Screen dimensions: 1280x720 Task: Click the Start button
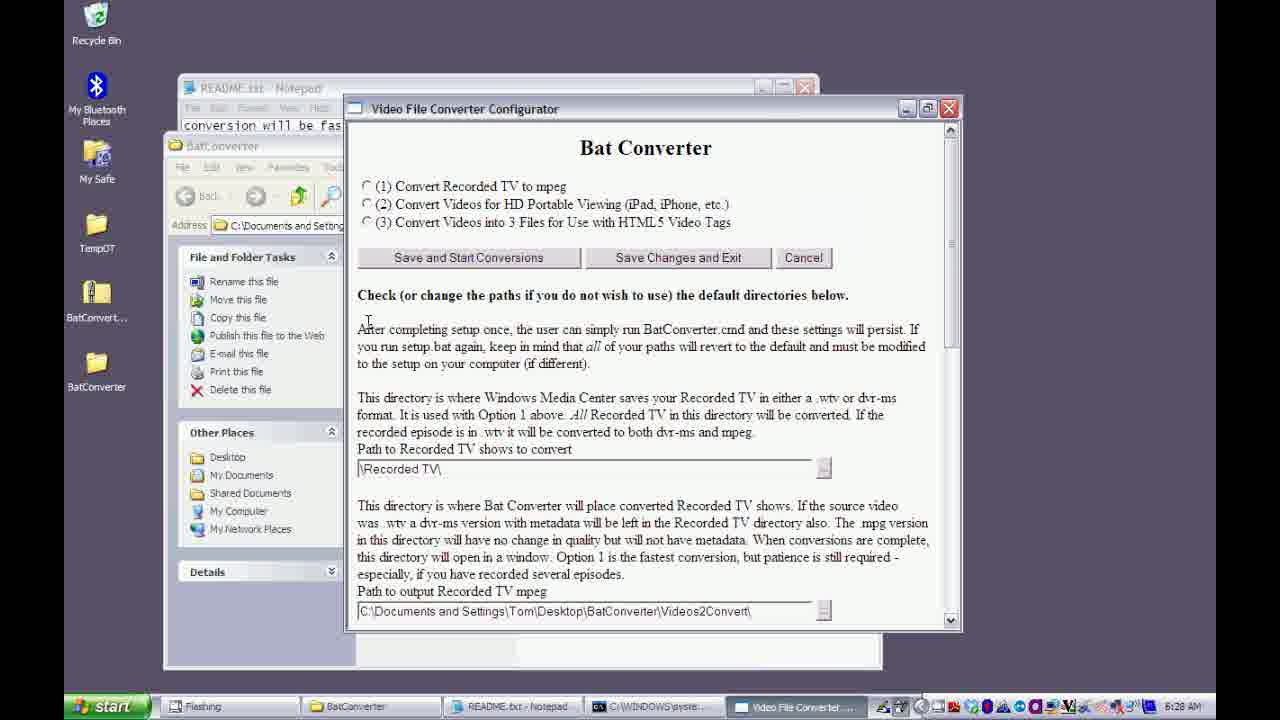point(107,706)
